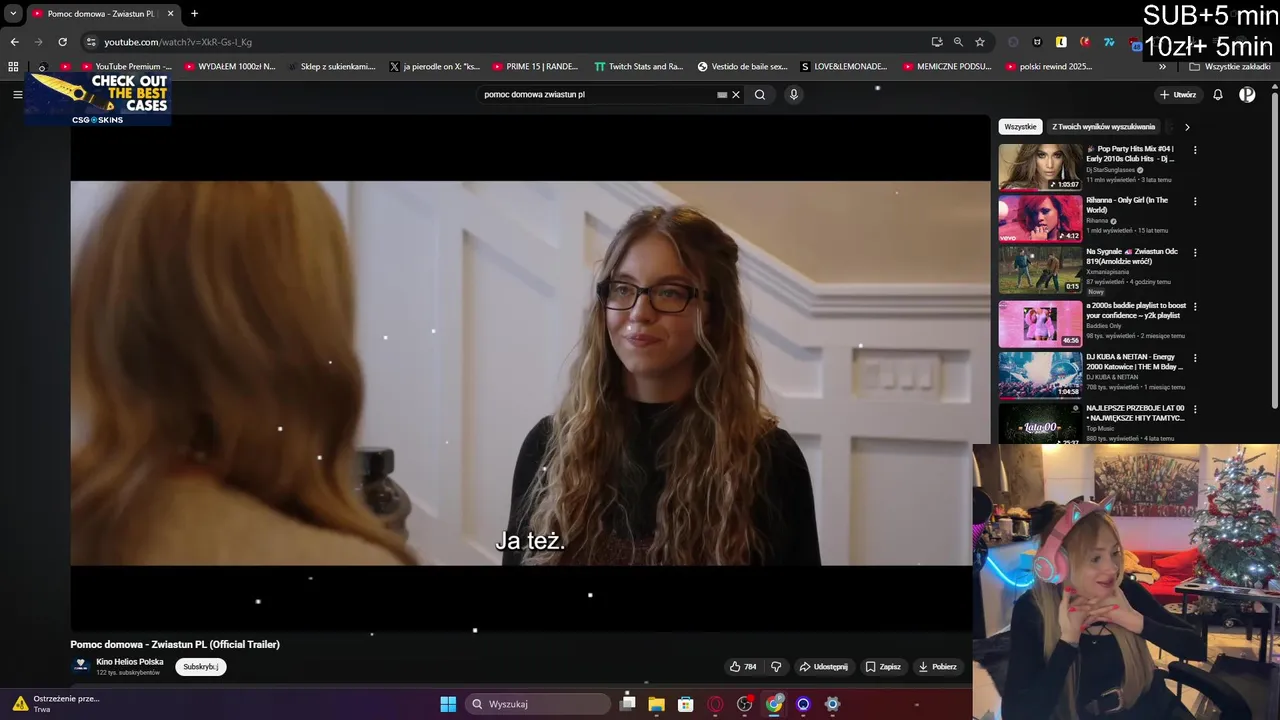The height and width of the screenshot is (720, 1280).
Task: Open a new browser tab
Action: click(x=194, y=14)
